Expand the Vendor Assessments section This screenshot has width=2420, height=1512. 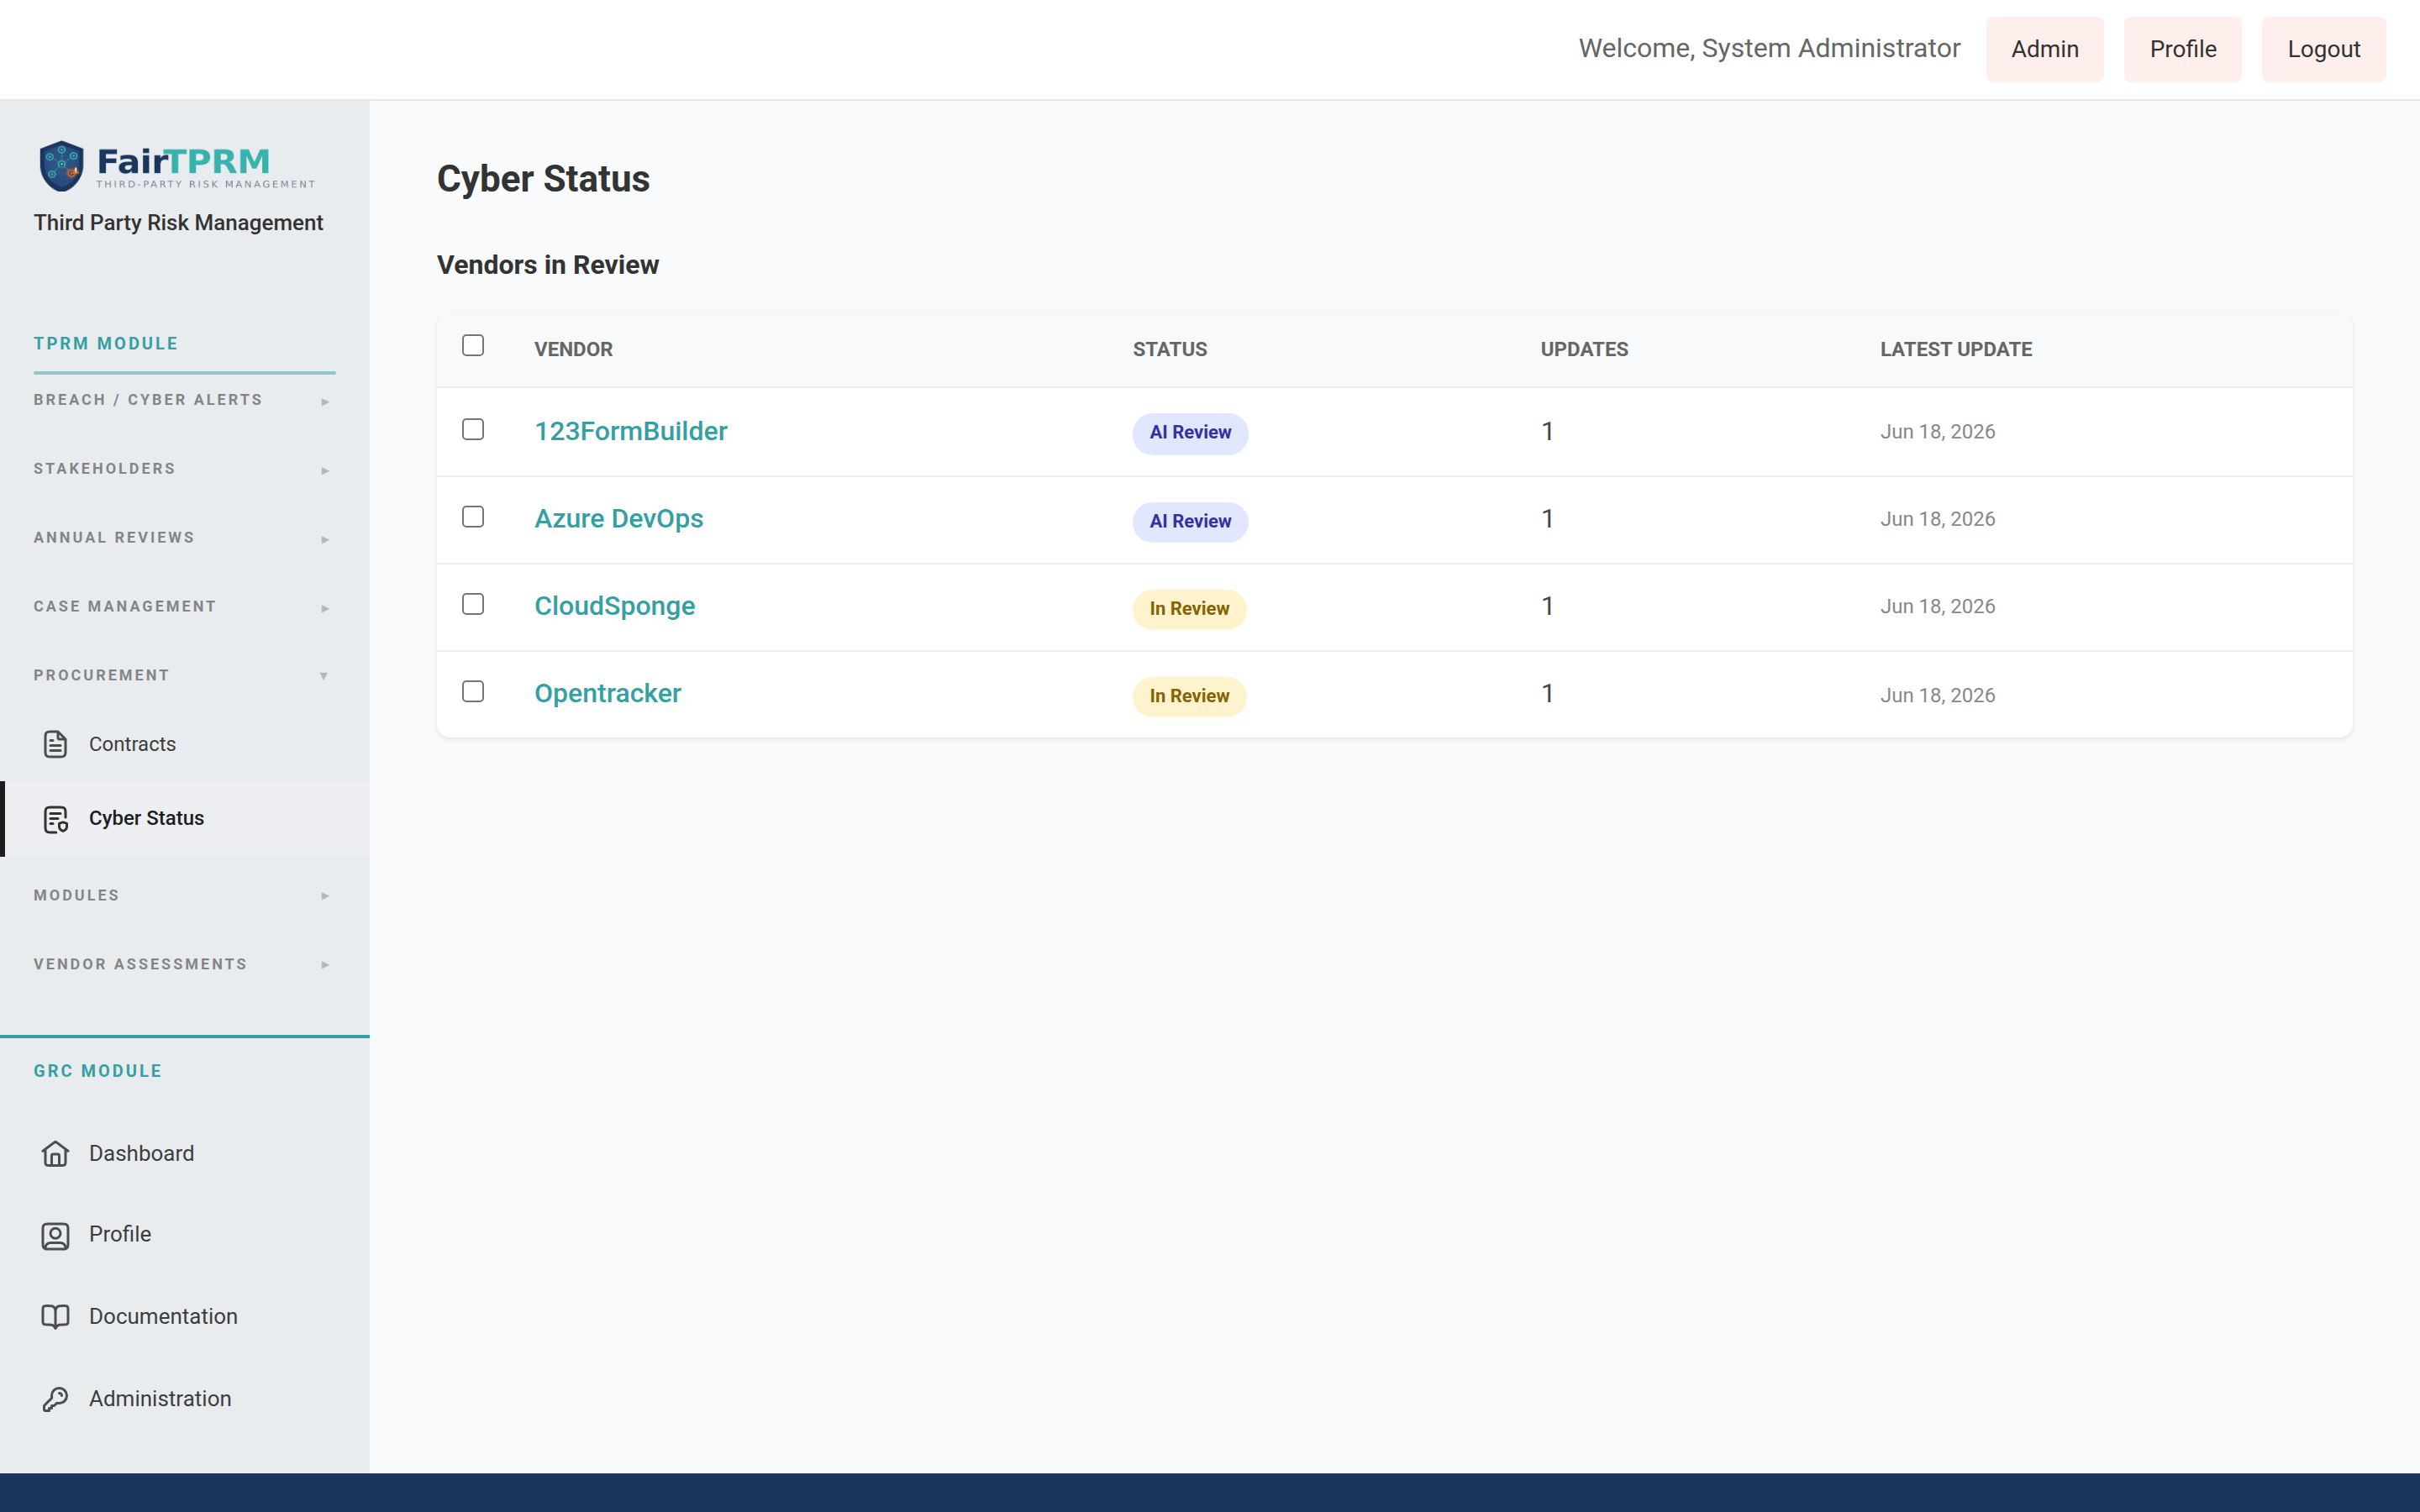coord(184,964)
